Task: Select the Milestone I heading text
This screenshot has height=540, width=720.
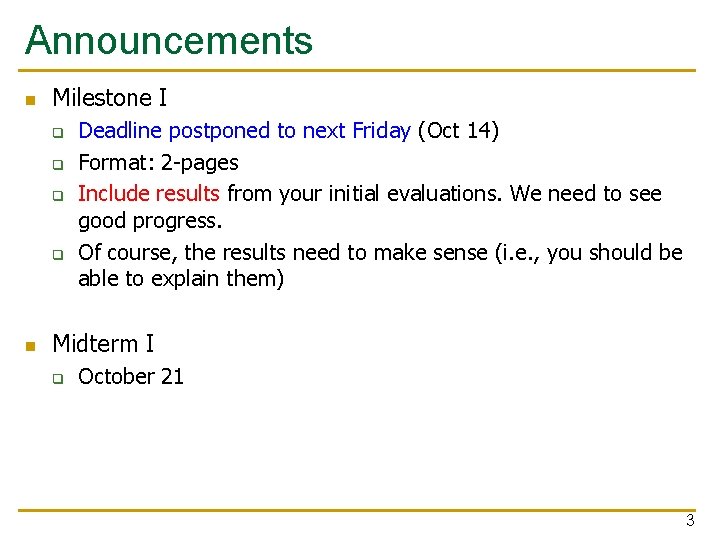Action: (x=109, y=97)
